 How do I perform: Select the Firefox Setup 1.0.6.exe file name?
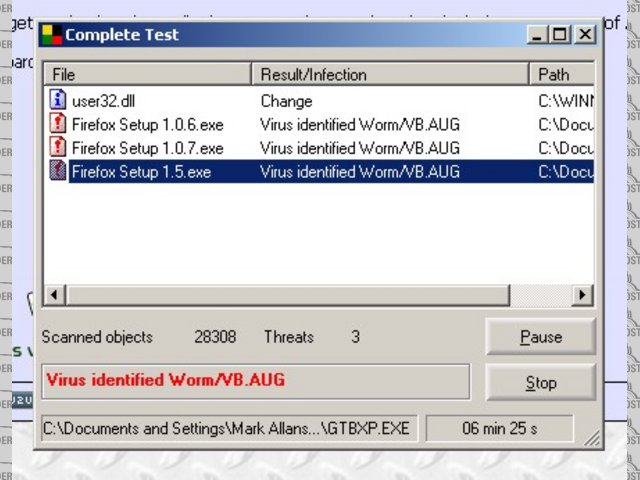(x=148, y=124)
